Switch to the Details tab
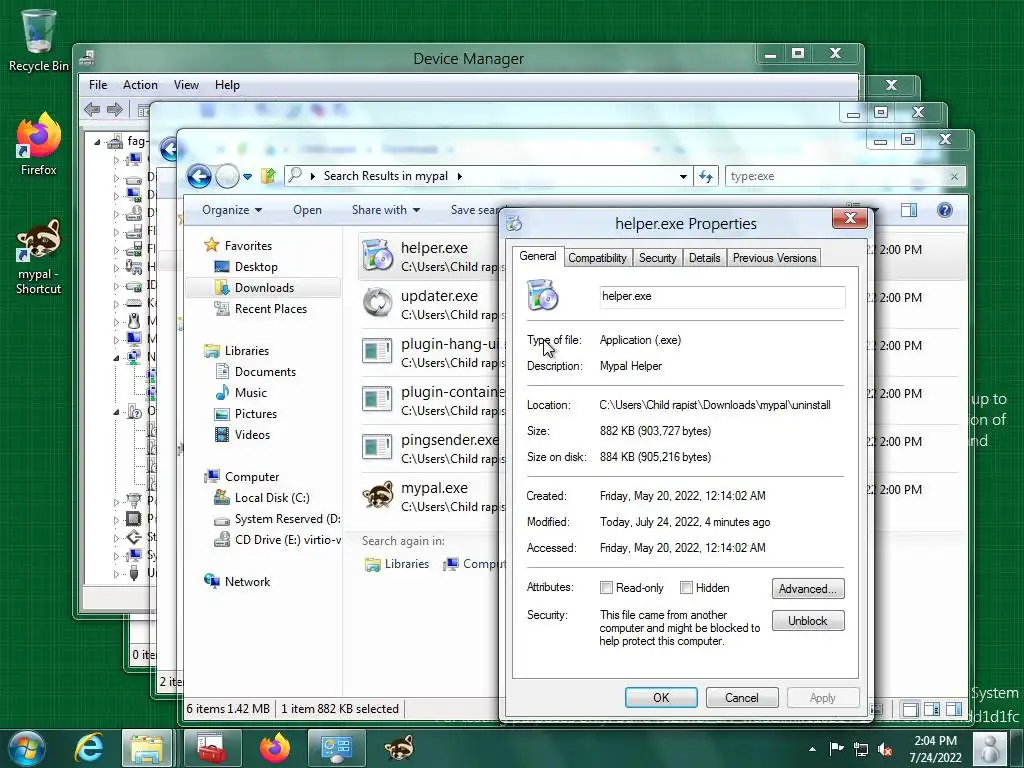1024x768 pixels. click(705, 258)
